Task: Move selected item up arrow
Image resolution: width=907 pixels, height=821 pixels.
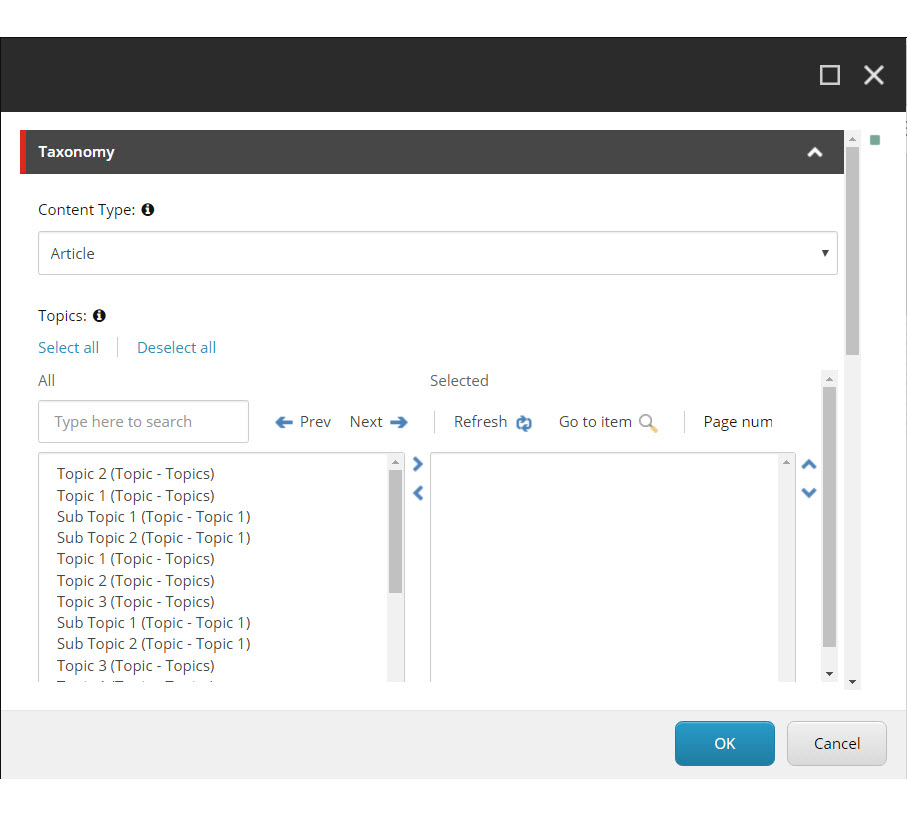Action: (809, 465)
